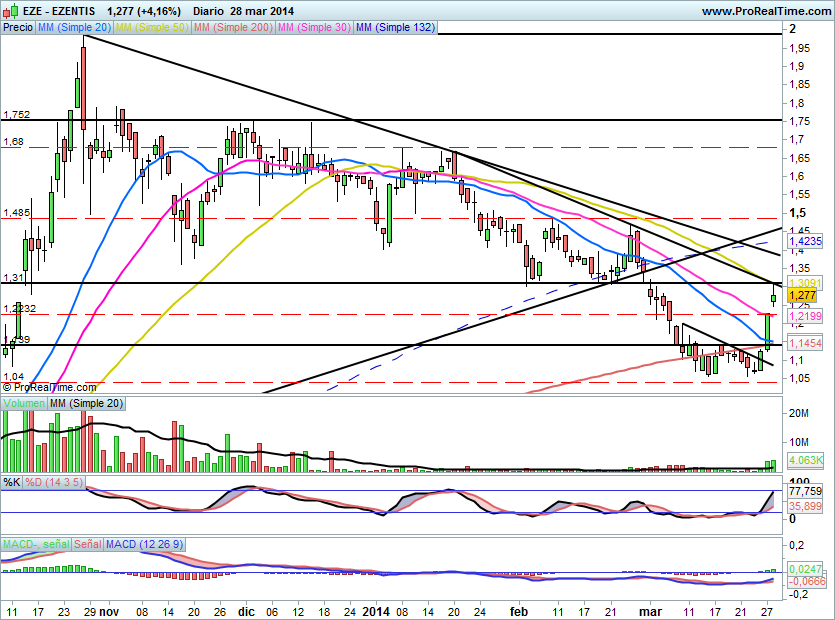Click the 27 label at the end of date axis
This screenshot has height=620, width=835.
pyautogui.click(x=767, y=611)
